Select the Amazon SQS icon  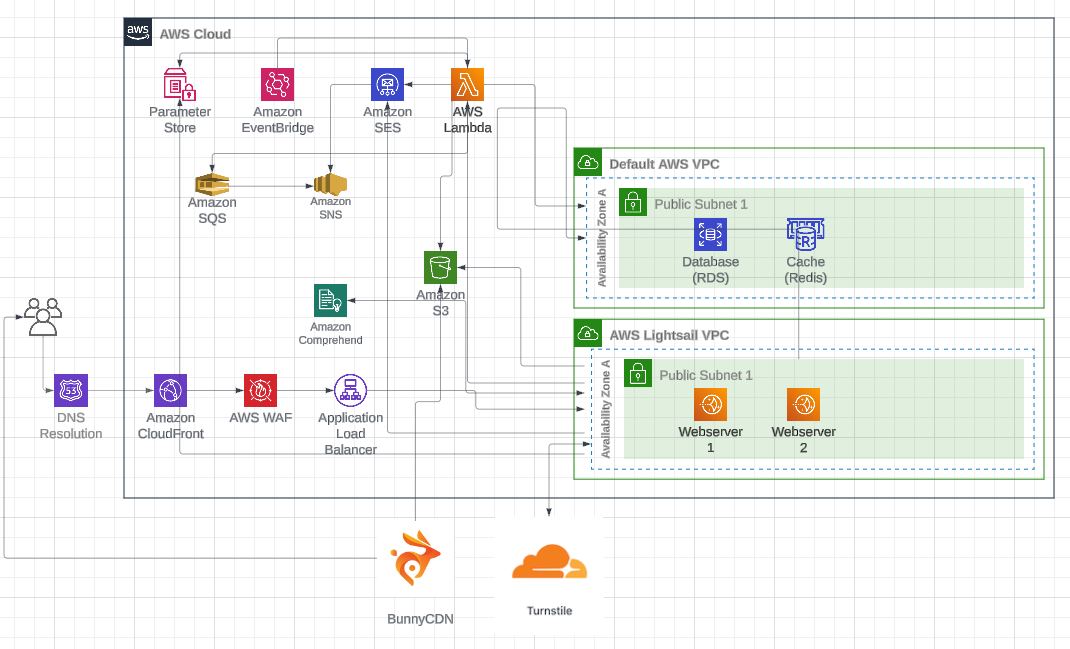212,184
